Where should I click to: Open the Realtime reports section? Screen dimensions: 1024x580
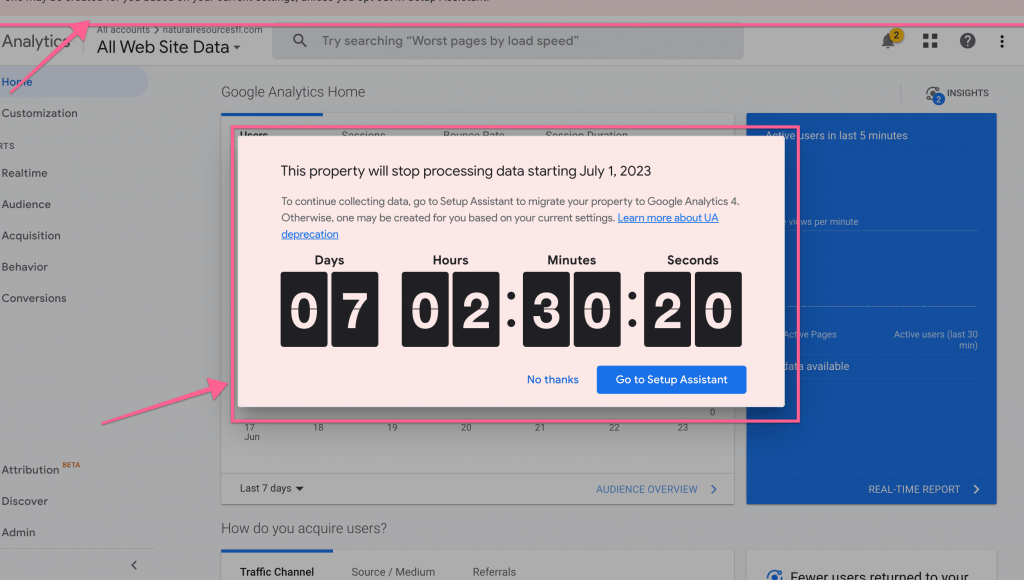coord(24,173)
